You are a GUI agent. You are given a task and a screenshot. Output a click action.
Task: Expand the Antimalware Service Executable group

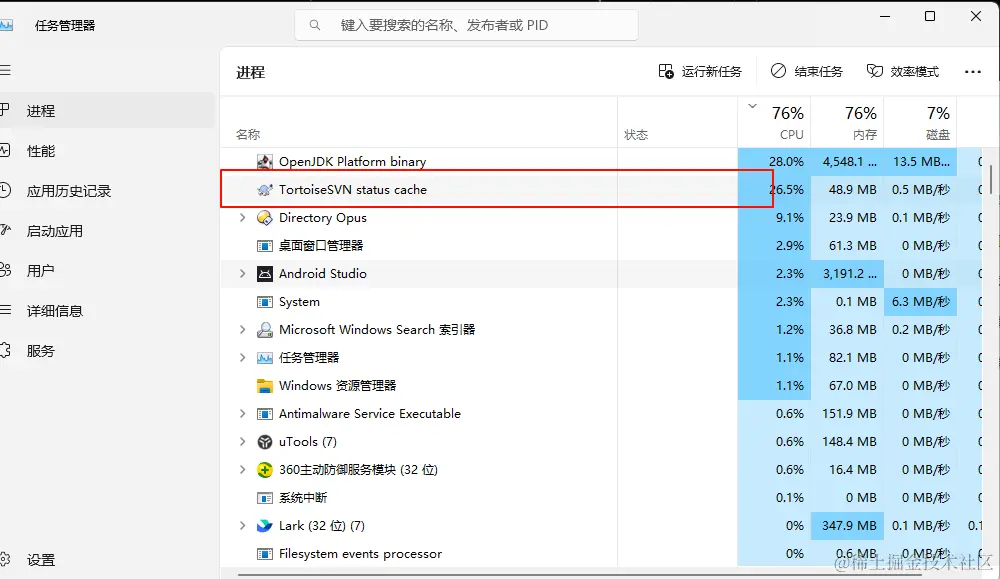click(242, 413)
